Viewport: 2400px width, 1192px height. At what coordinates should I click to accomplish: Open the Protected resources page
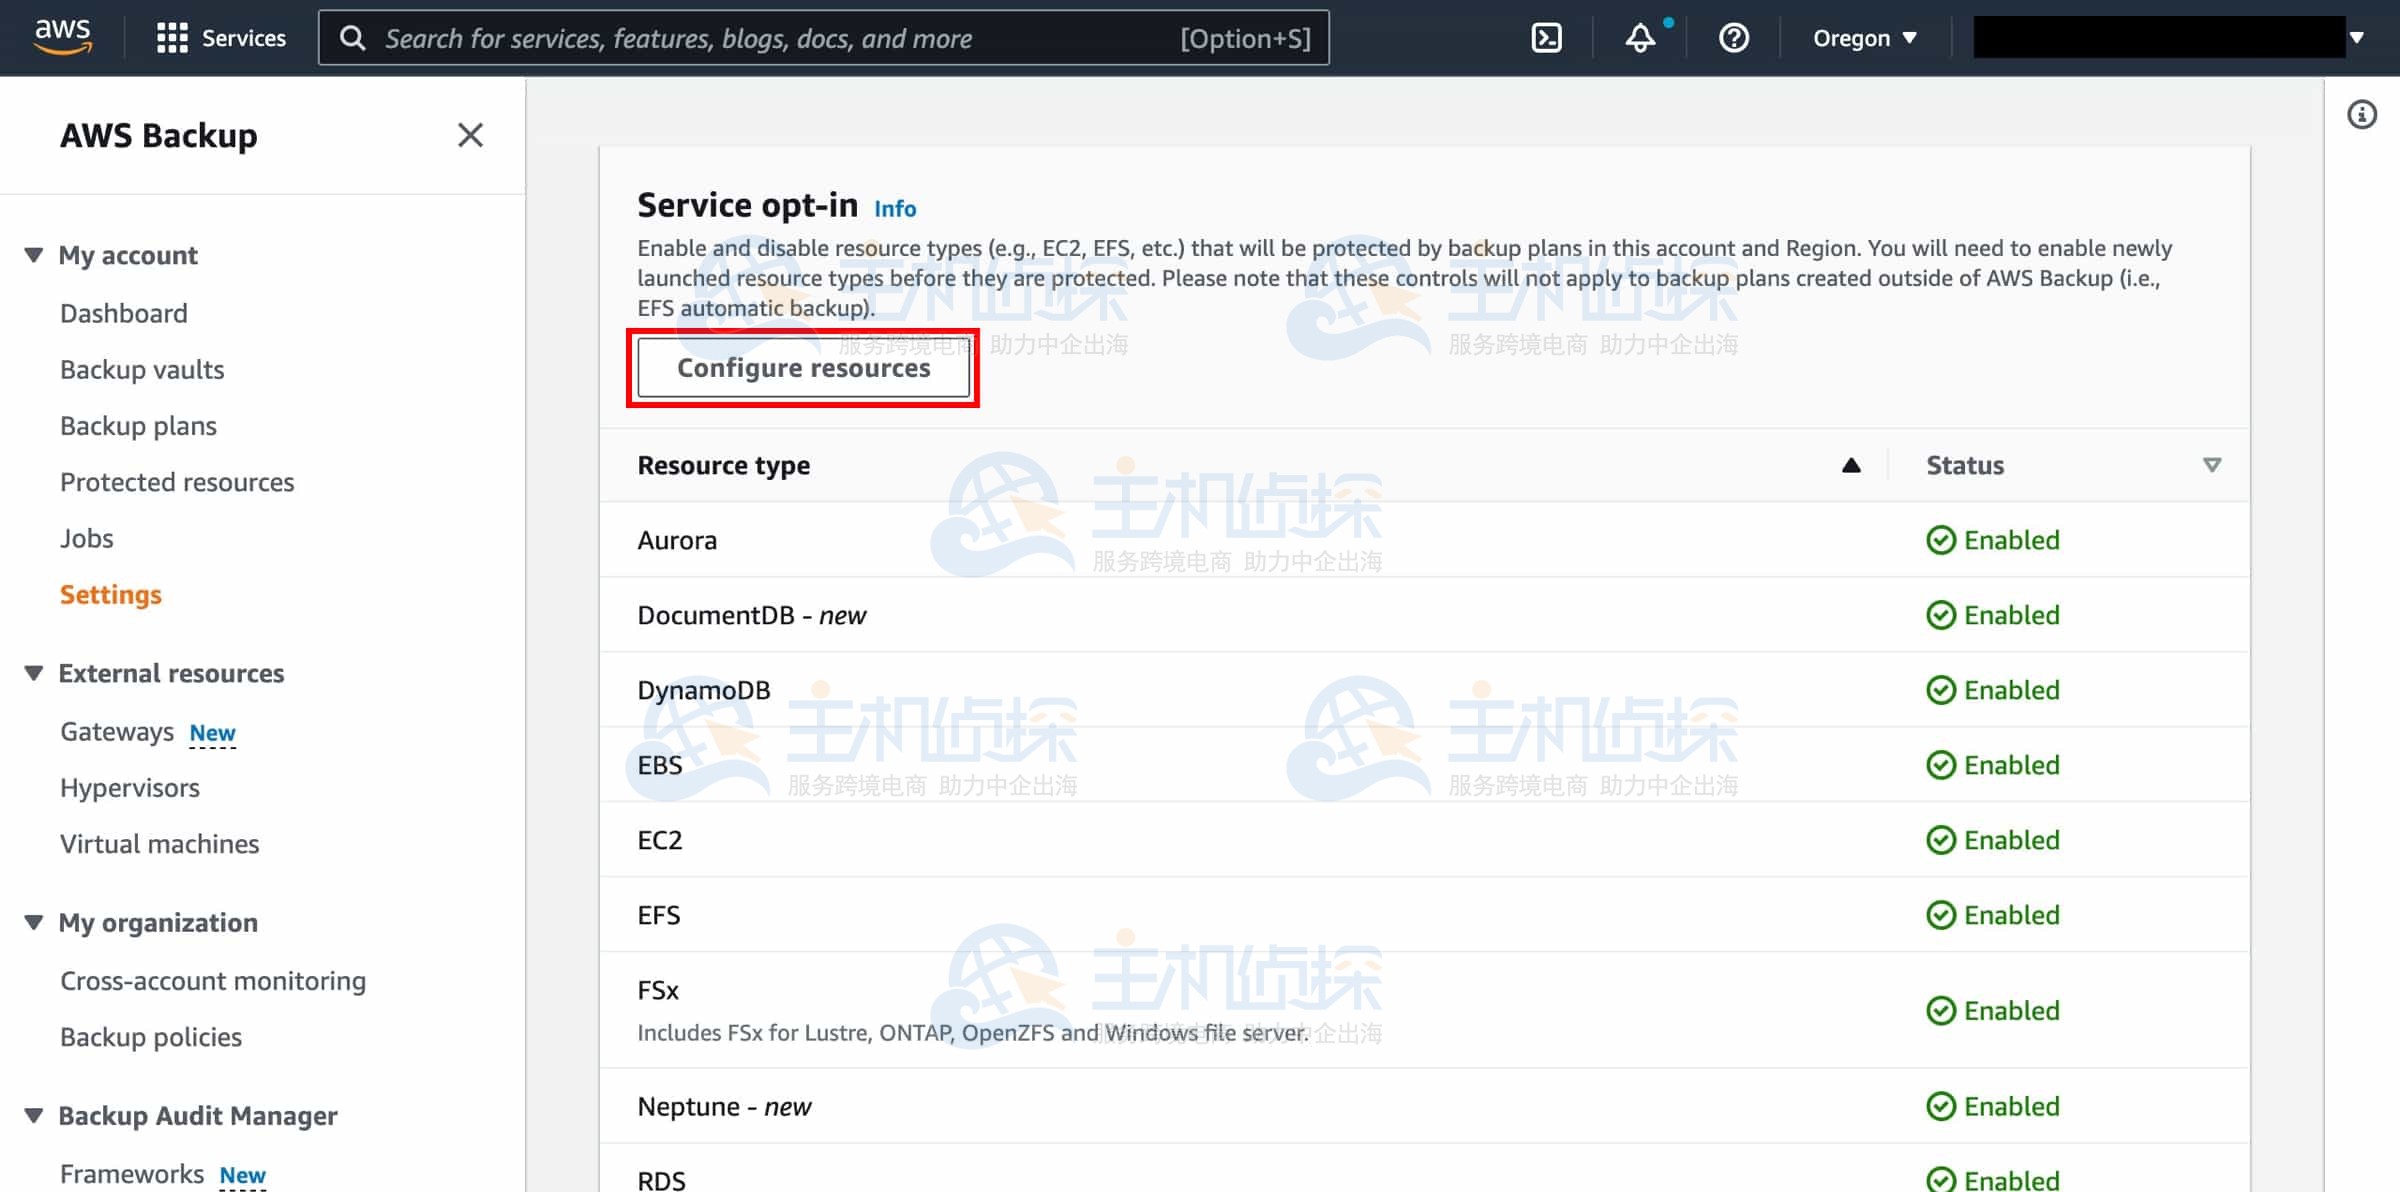pos(177,482)
